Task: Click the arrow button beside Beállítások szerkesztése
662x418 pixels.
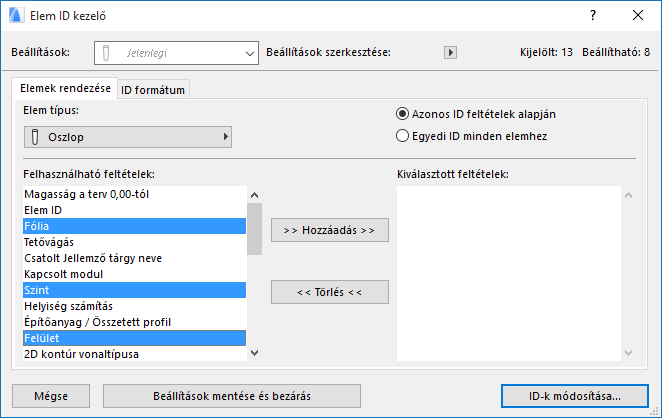Action: pyautogui.click(x=450, y=52)
